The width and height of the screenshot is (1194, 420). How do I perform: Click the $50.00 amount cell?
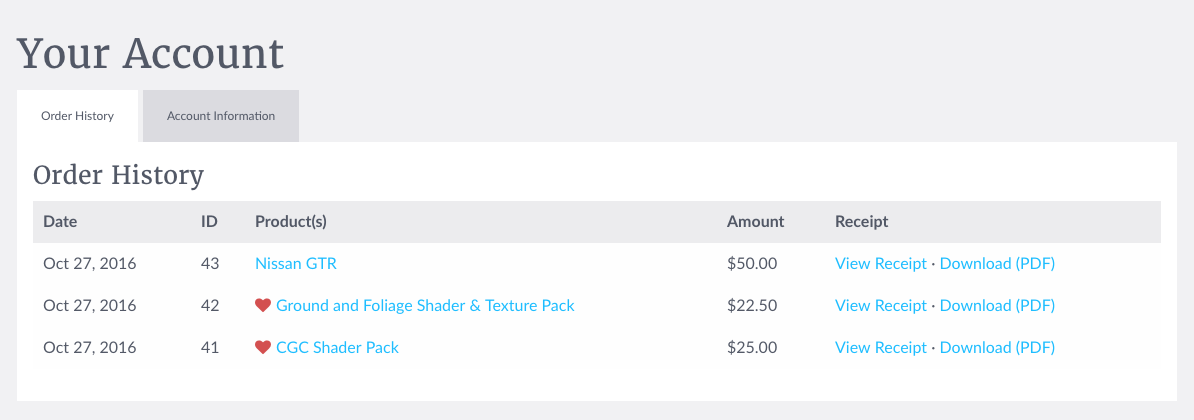coord(752,264)
